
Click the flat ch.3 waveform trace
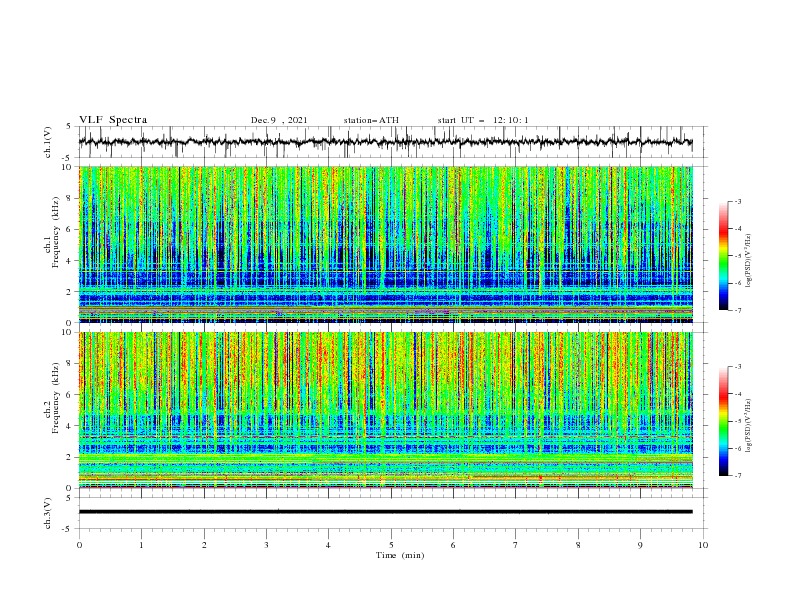pyautogui.click(x=386, y=512)
